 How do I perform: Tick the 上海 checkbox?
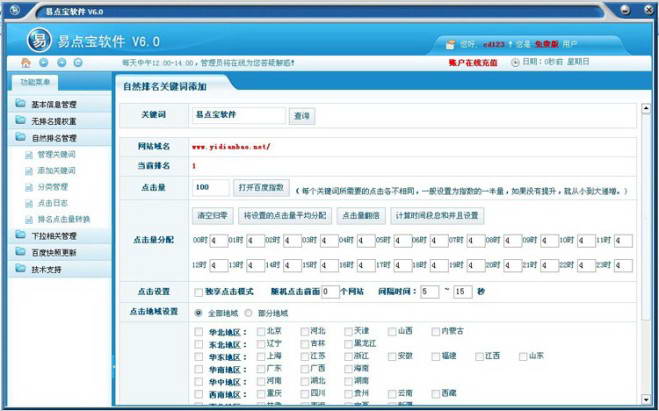coord(261,356)
